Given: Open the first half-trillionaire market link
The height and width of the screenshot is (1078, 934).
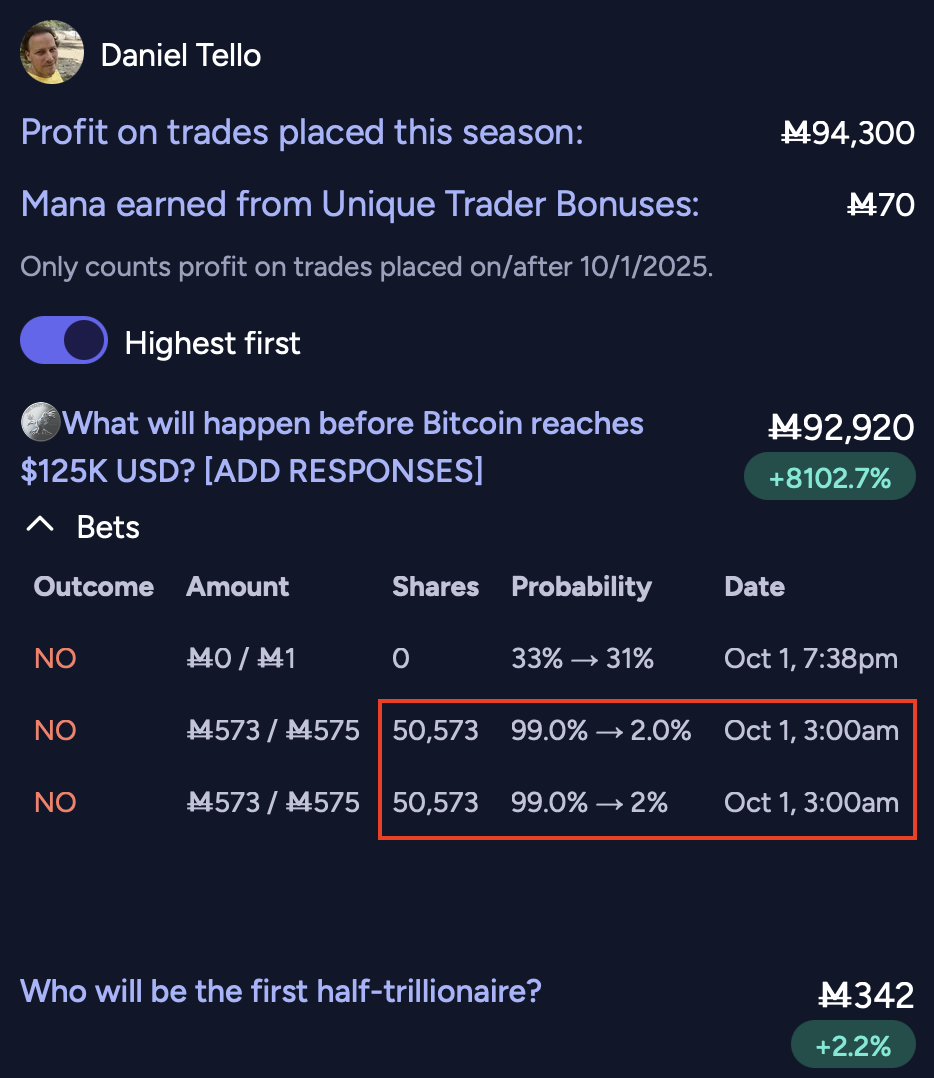Looking at the screenshot, I should click(x=280, y=991).
